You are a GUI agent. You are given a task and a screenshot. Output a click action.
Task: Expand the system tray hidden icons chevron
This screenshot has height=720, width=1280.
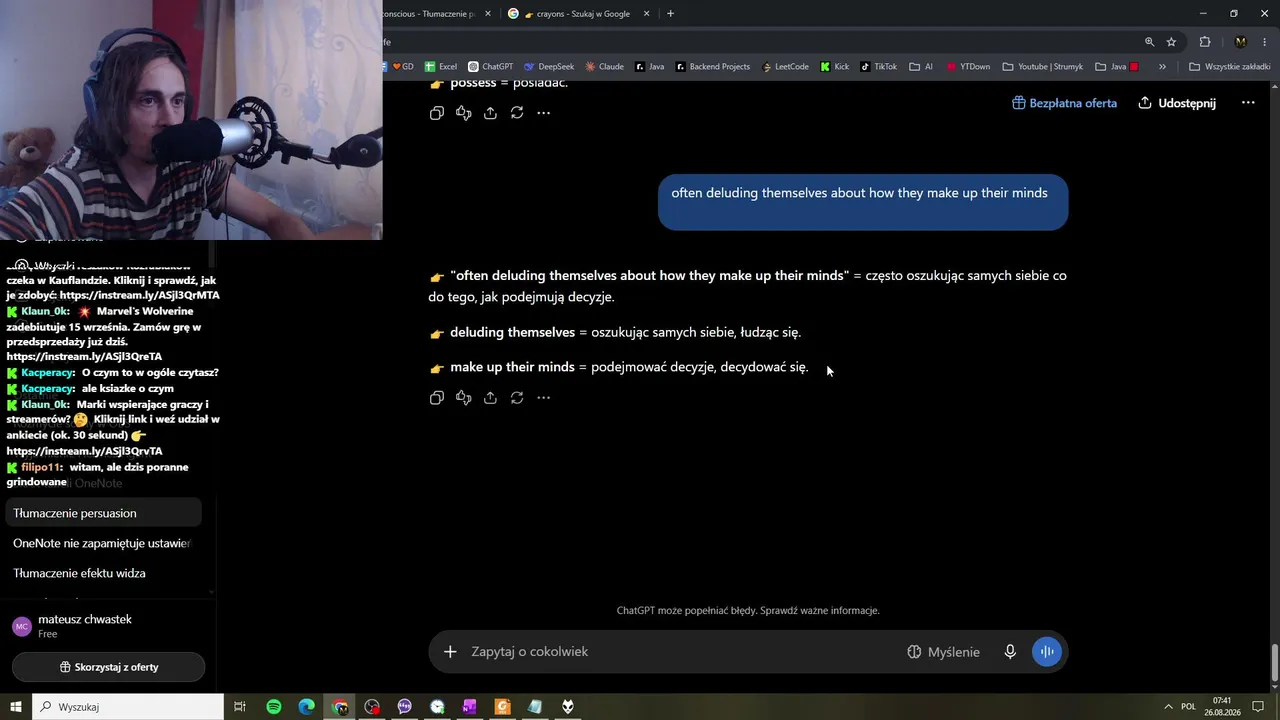click(1167, 707)
